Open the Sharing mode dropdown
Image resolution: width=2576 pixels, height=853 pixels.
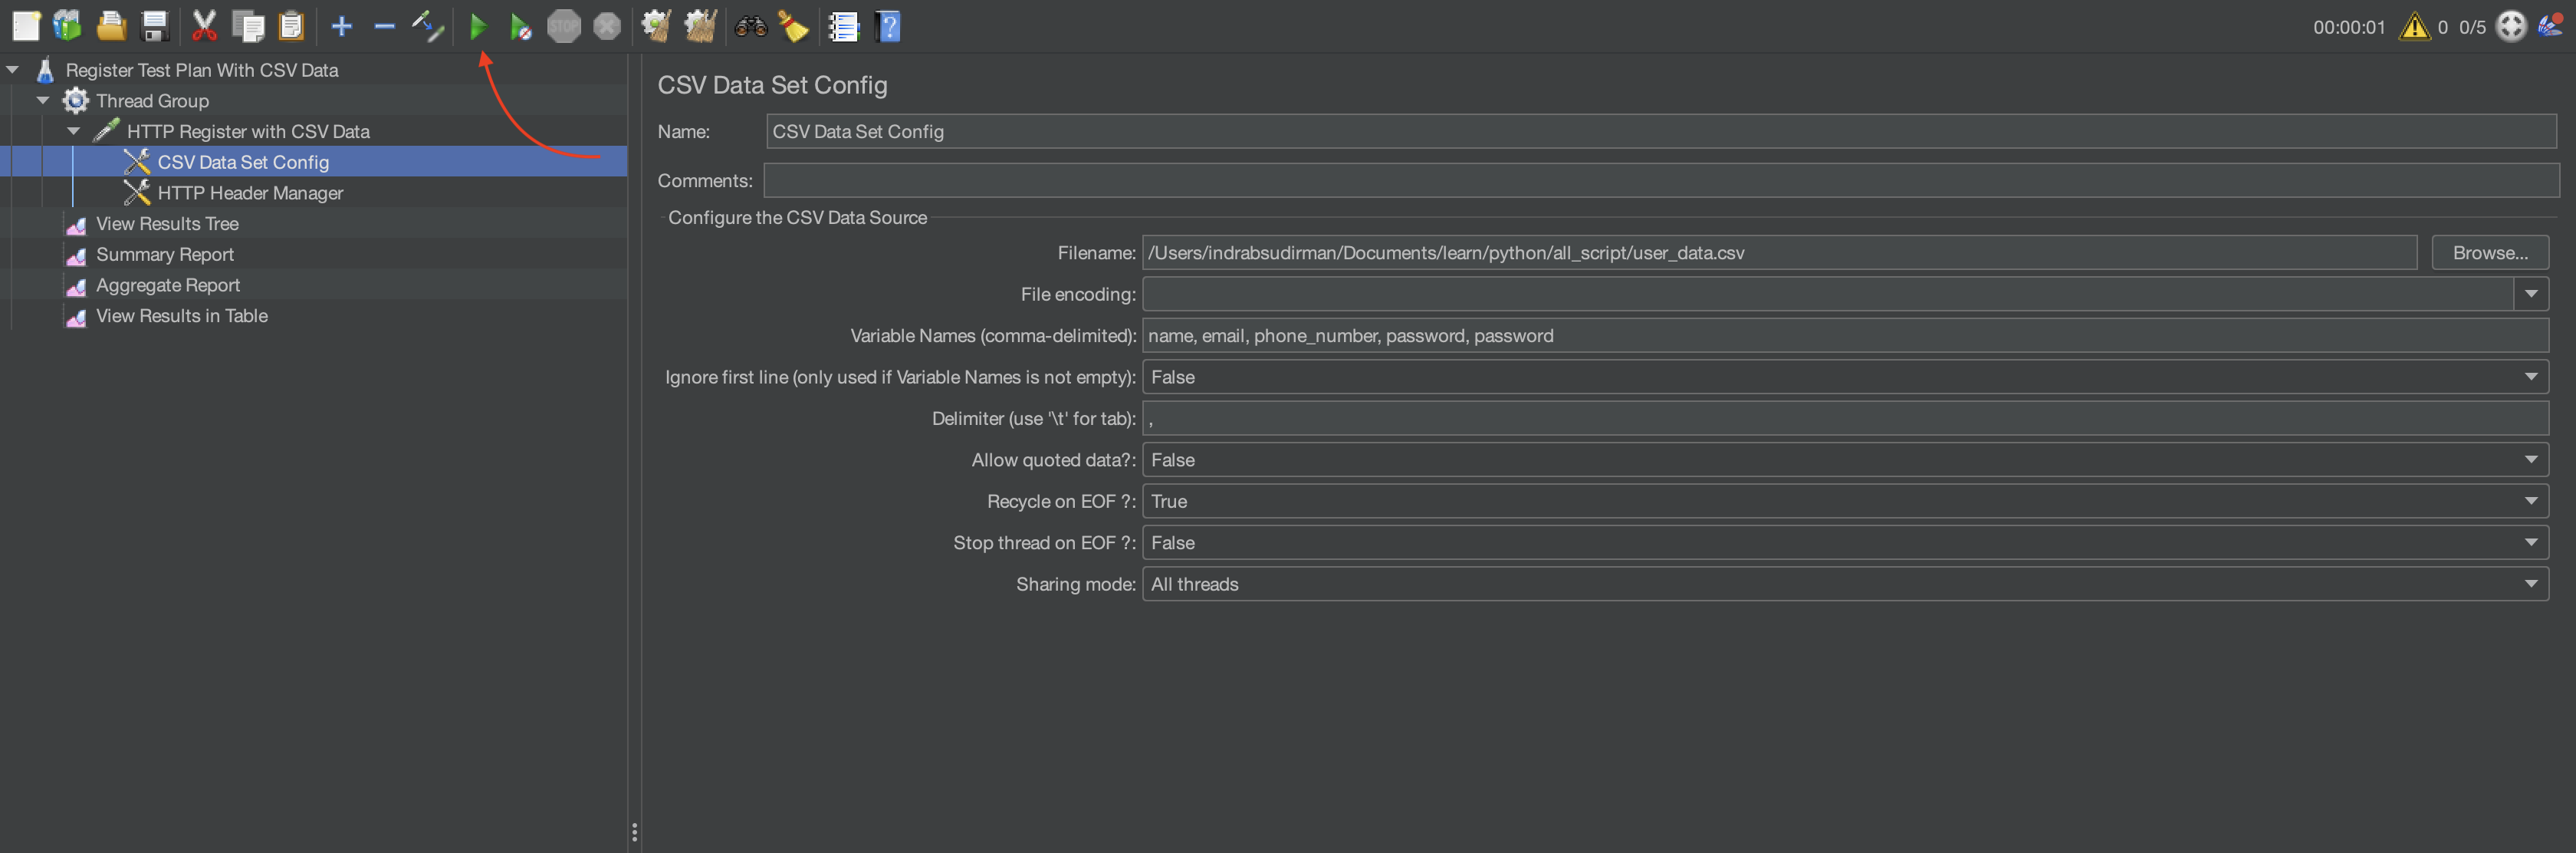(2532, 584)
